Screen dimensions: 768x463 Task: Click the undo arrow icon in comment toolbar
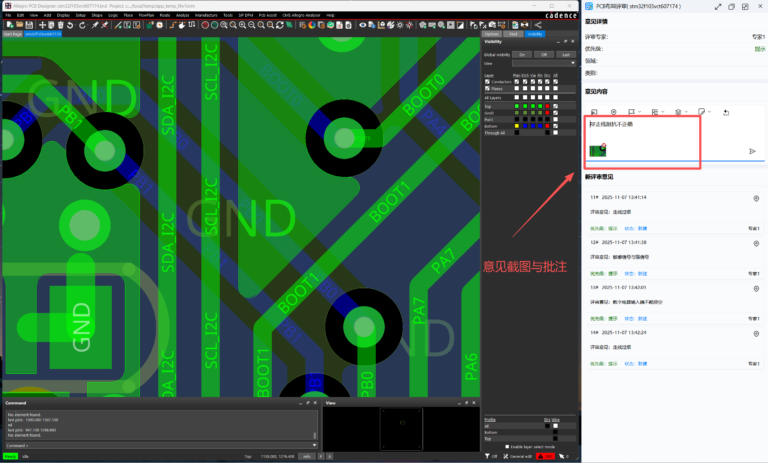point(726,112)
